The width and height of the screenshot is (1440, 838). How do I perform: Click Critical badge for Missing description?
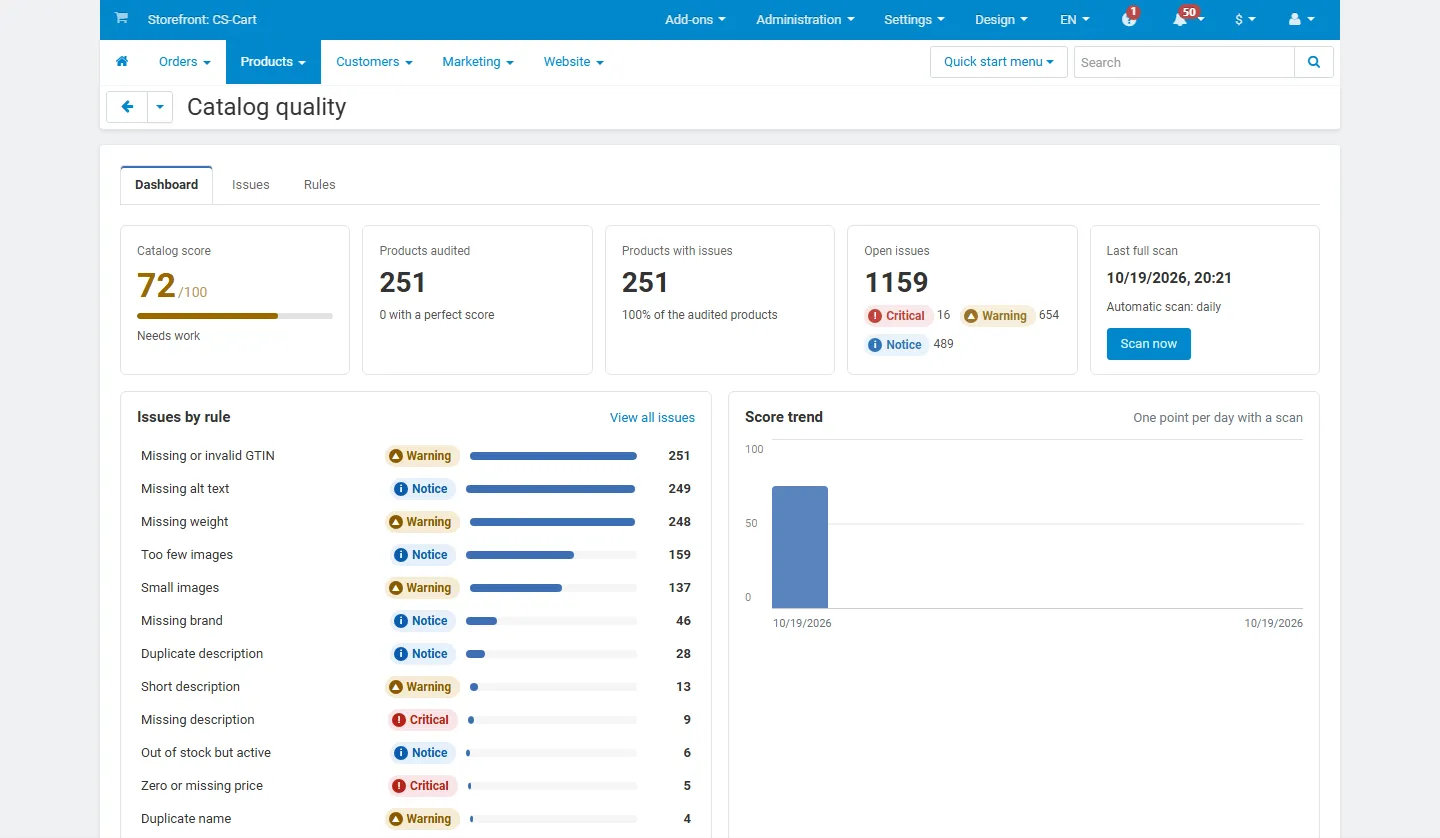(x=423, y=720)
